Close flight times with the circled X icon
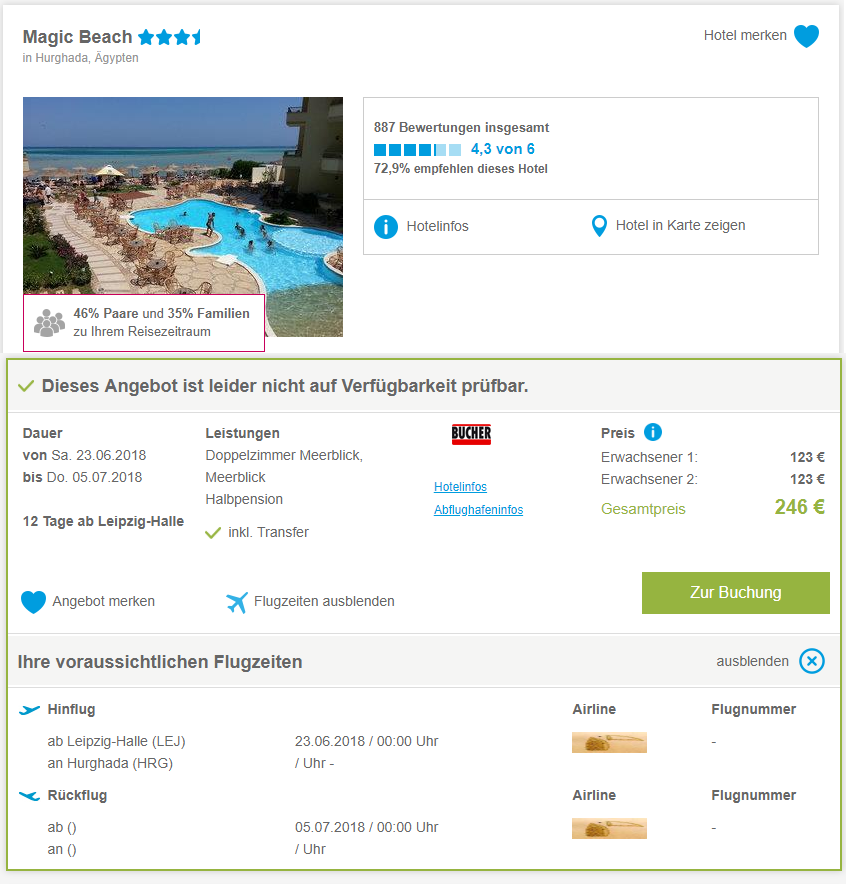The width and height of the screenshot is (847, 884). pyautogui.click(x=812, y=661)
